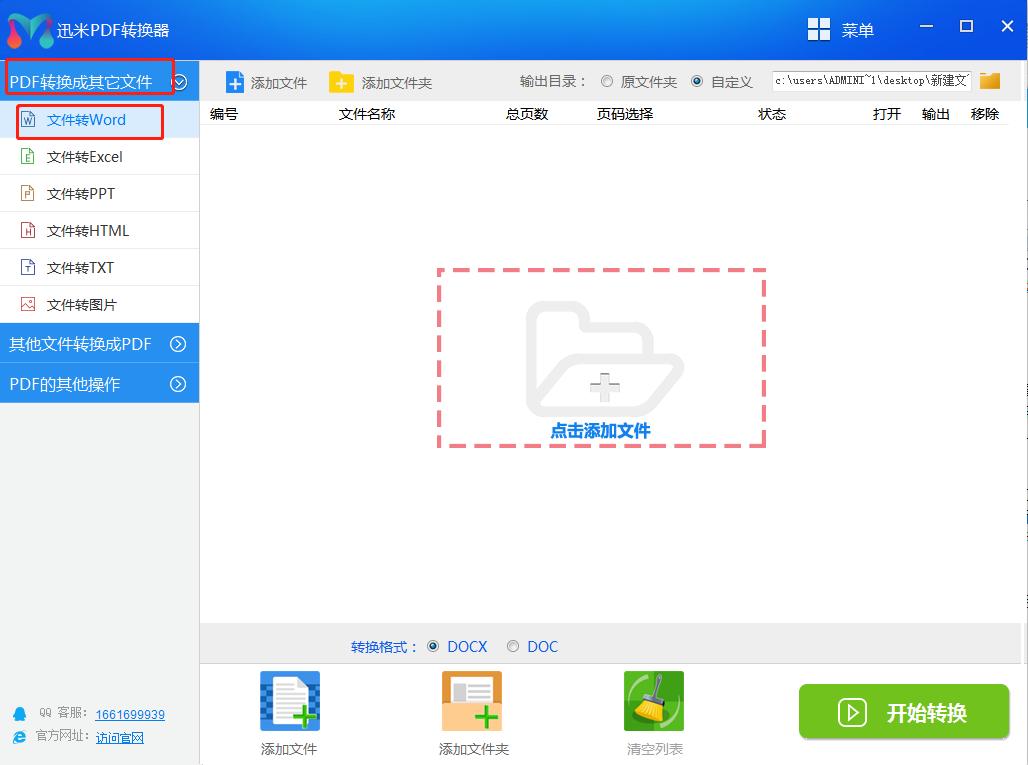This screenshot has width=1028, height=765.
Task: Click the 开始转换 start conversion button
Action: (x=902, y=712)
